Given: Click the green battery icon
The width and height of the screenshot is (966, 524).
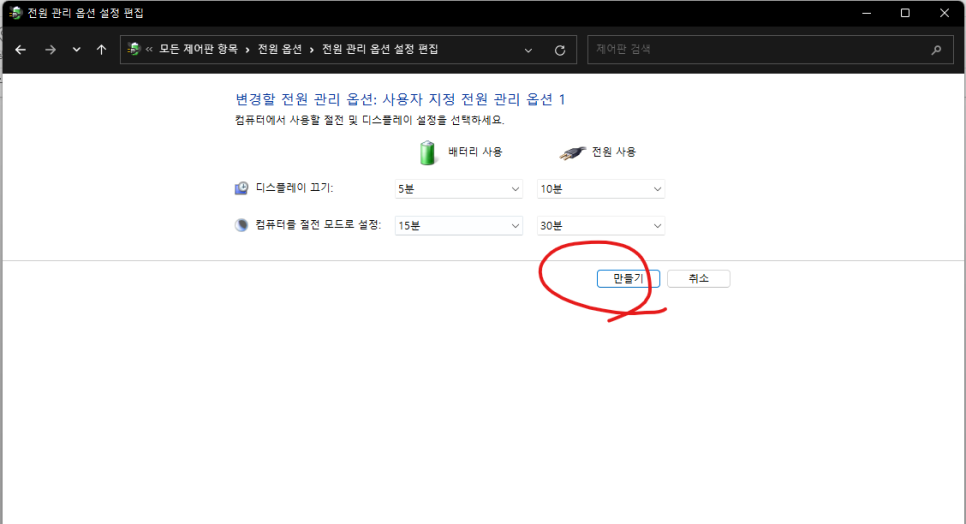Looking at the screenshot, I should [427, 152].
